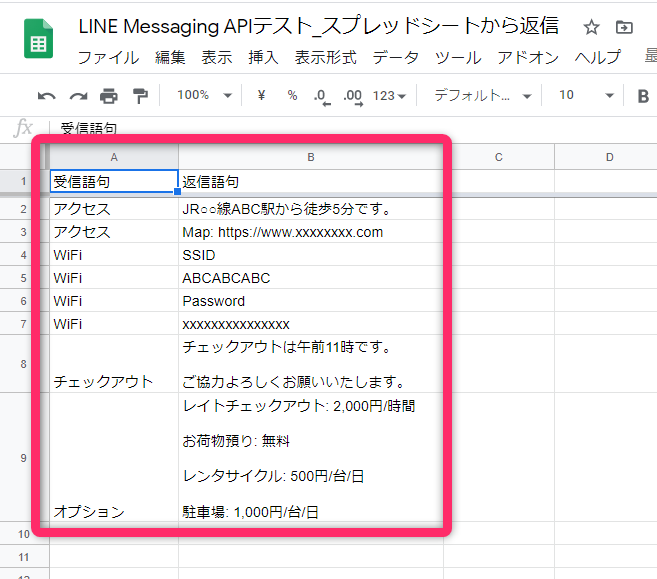This screenshot has width=657, height=579.
Task: Select cell containing ABCABCABC
Action: click(x=310, y=278)
